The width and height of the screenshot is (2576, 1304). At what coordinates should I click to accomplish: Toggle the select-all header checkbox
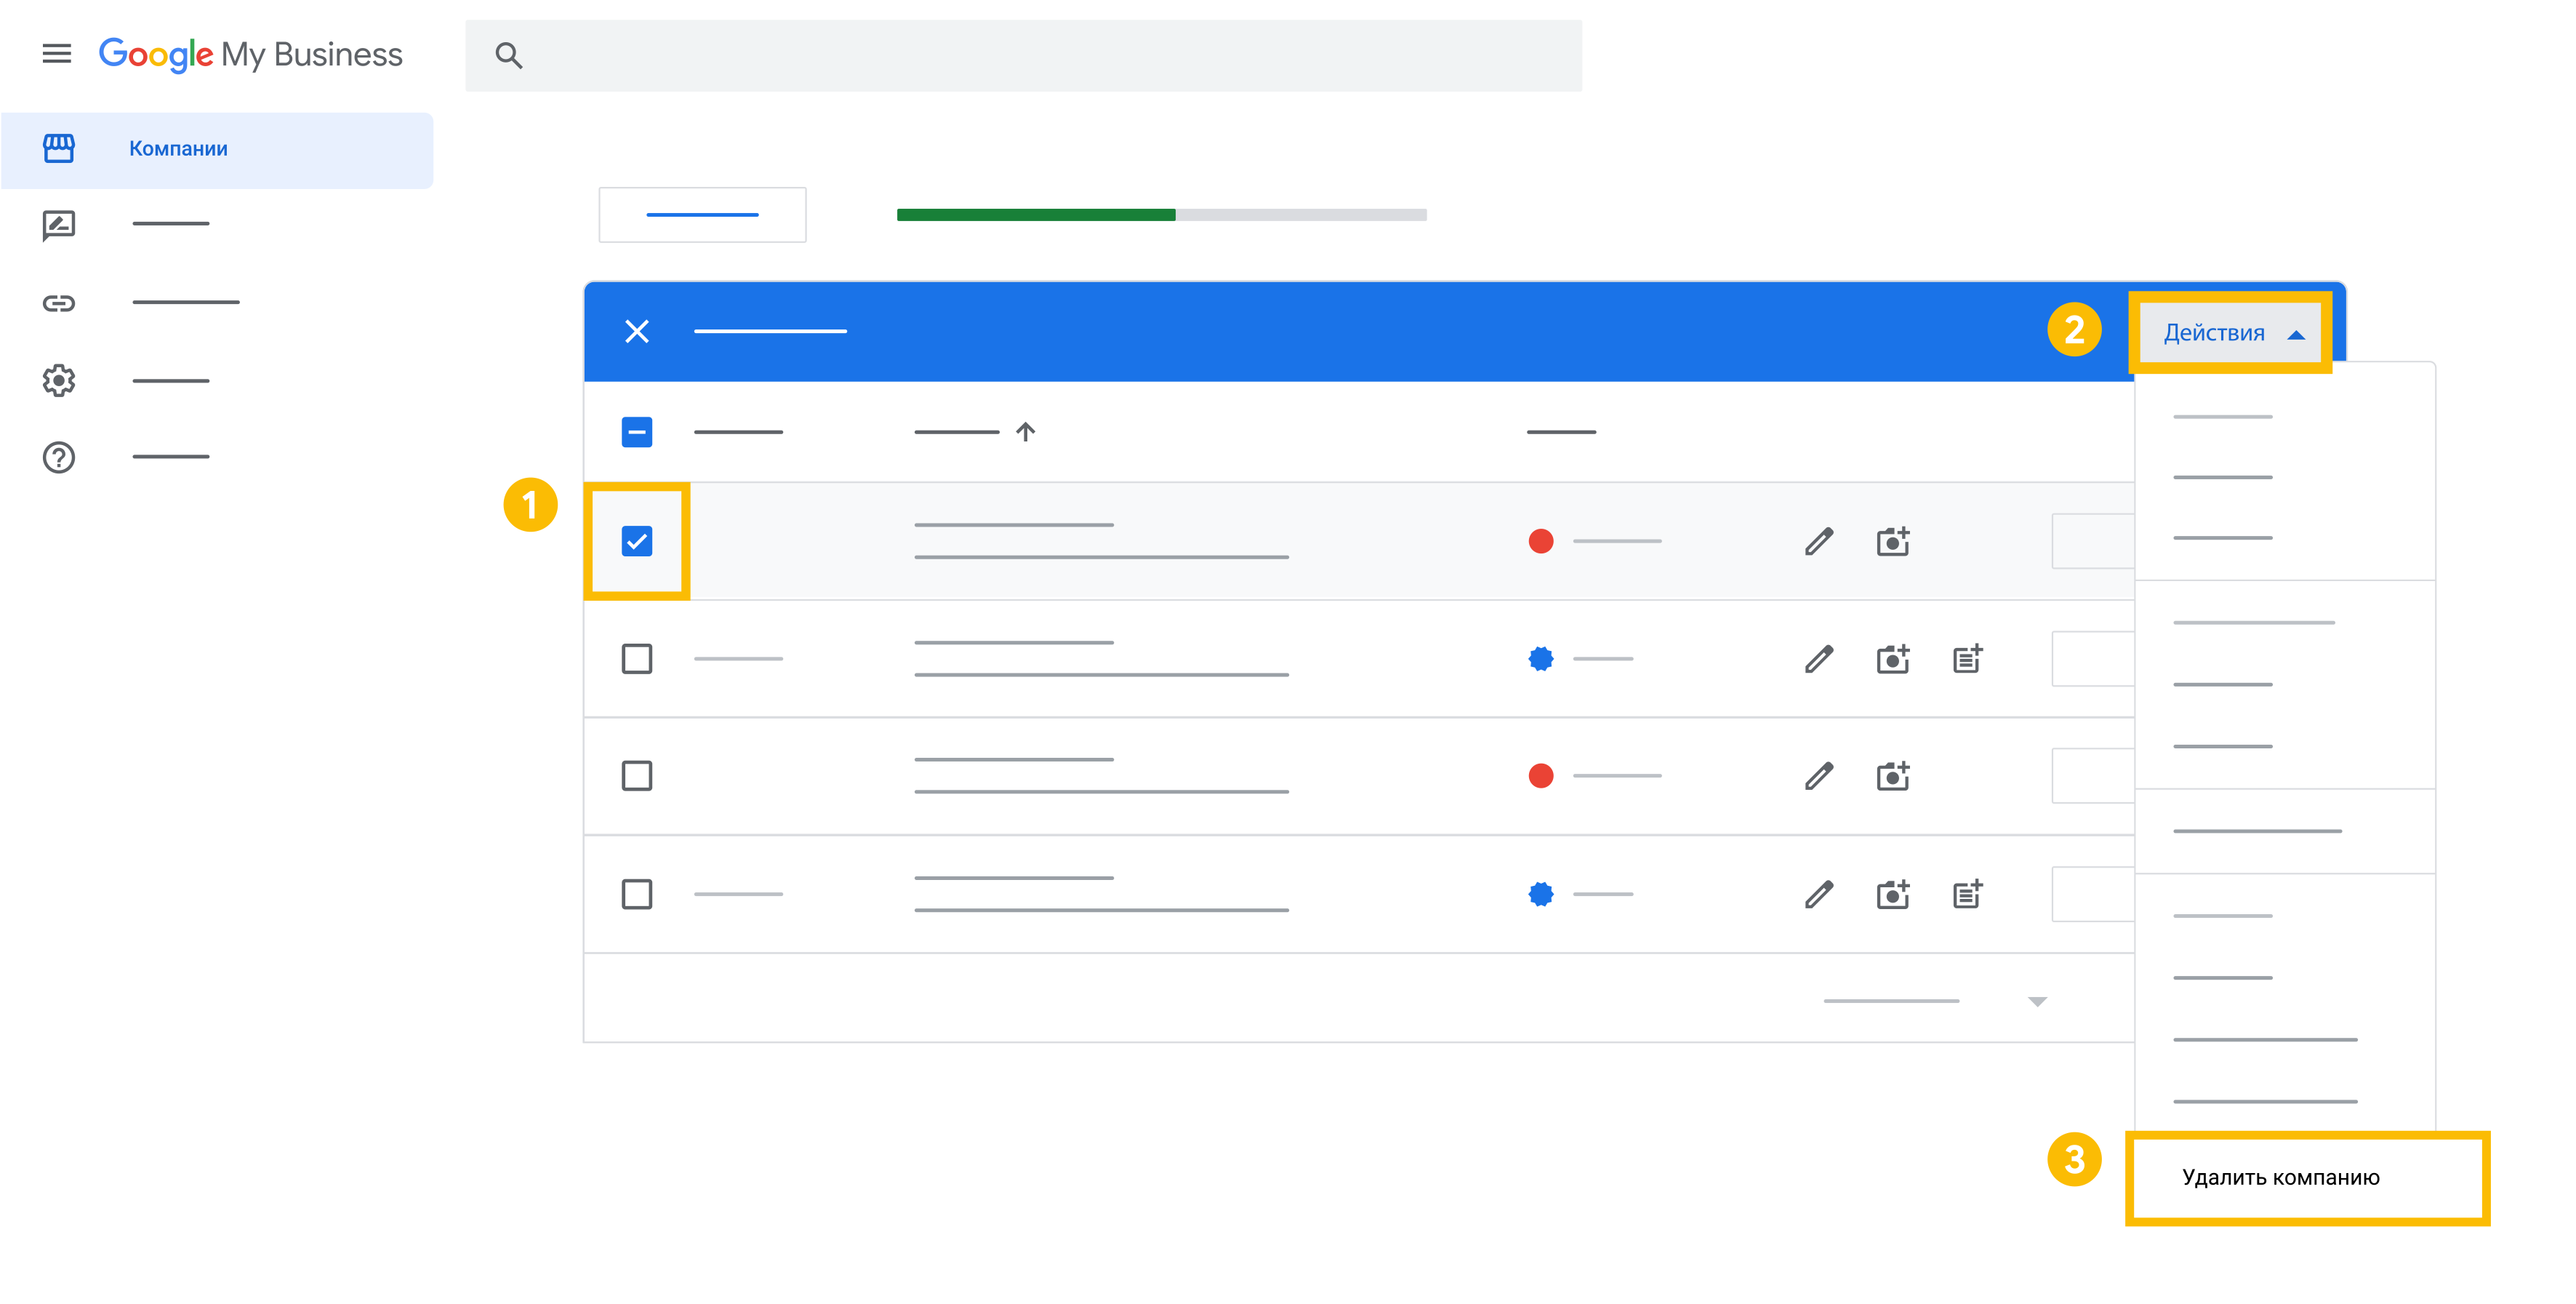point(637,432)
